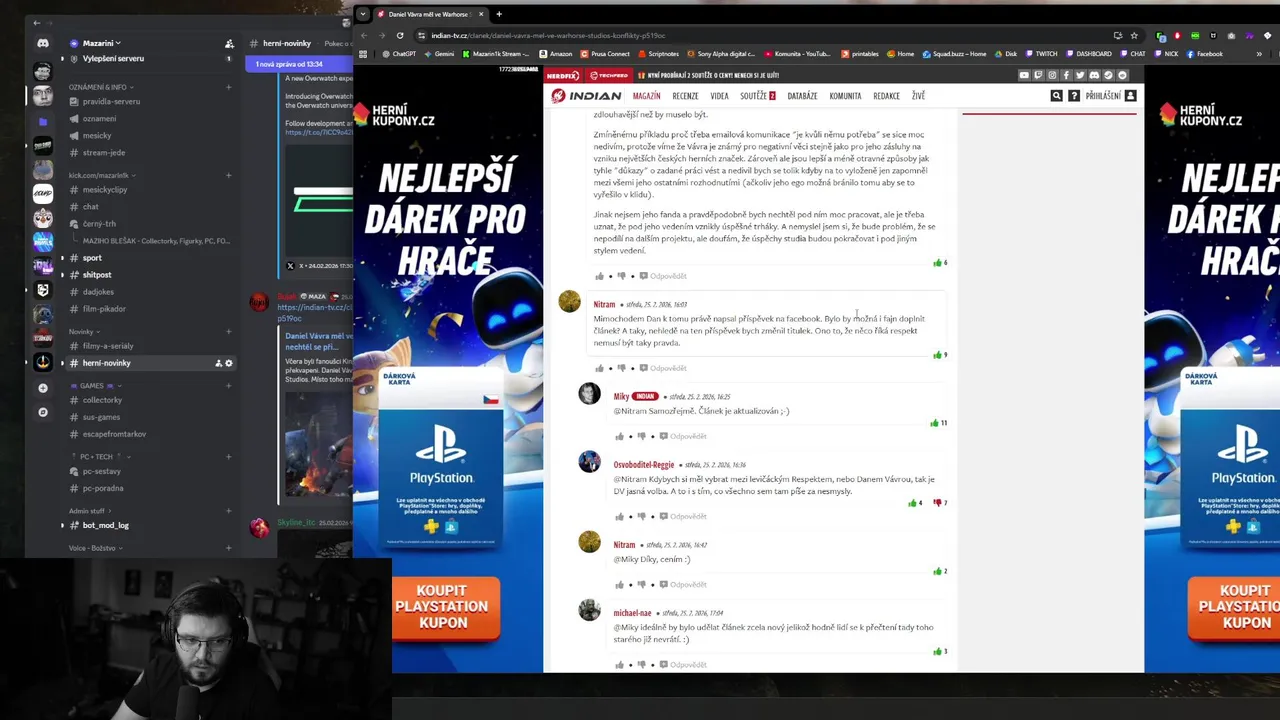
Task: Open Indian's Discord social icon in header
Action: point(1094,75)
